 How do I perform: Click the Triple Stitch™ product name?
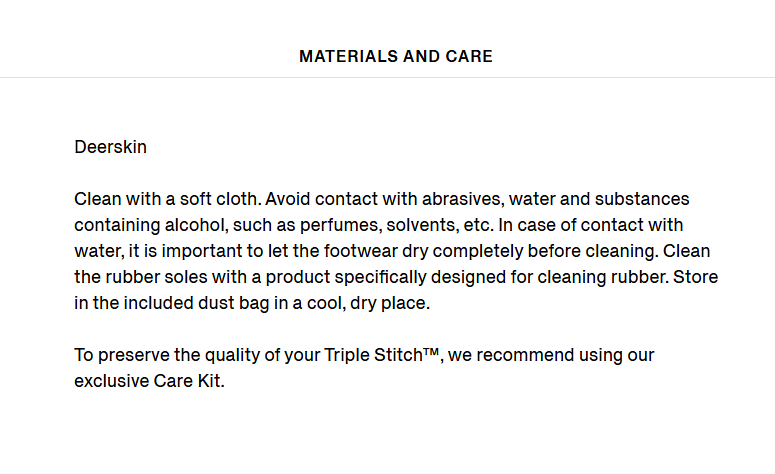(x=382, y=355)
